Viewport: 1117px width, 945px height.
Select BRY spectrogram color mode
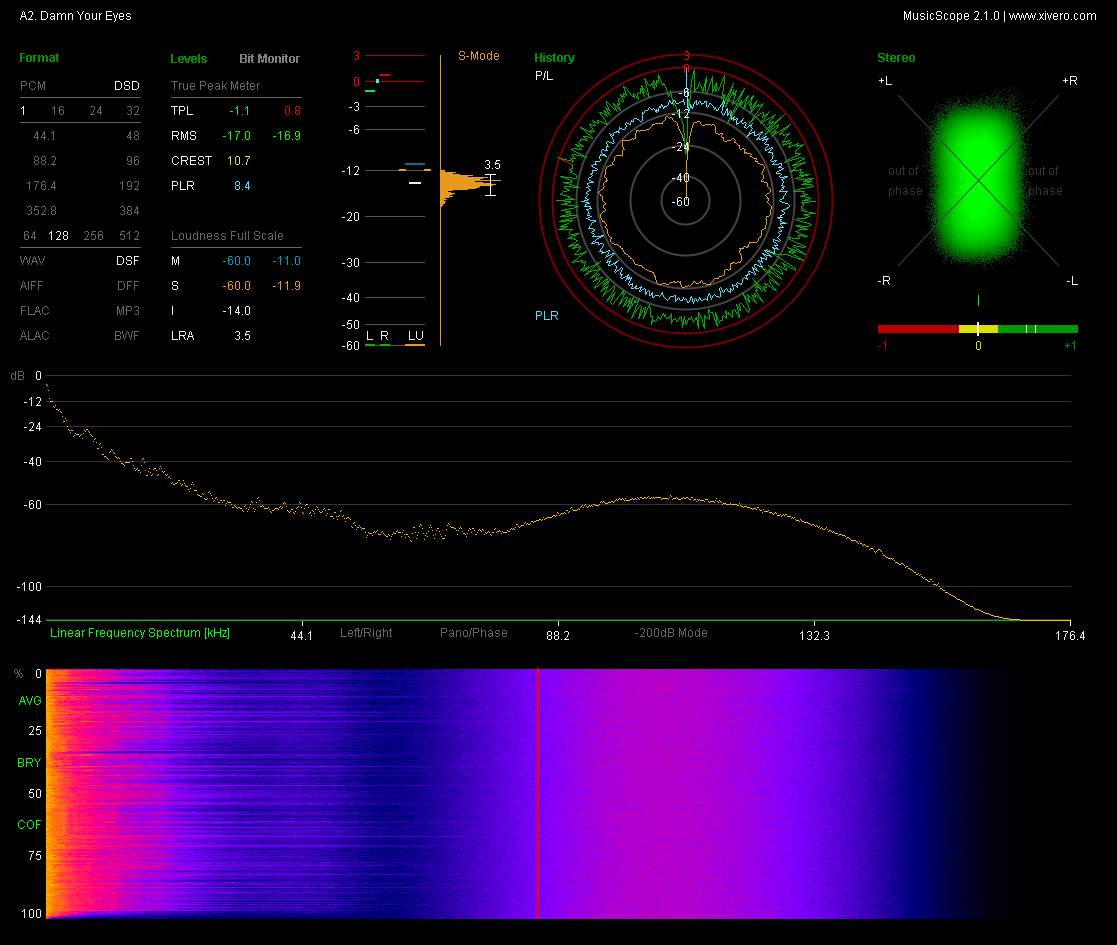click(x=30, y=763)
